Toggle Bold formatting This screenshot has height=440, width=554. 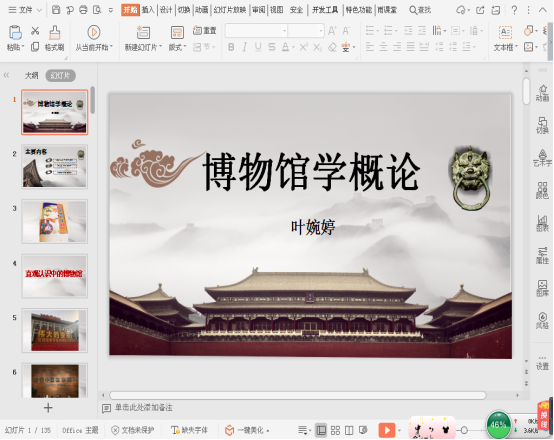click(231, 47)
